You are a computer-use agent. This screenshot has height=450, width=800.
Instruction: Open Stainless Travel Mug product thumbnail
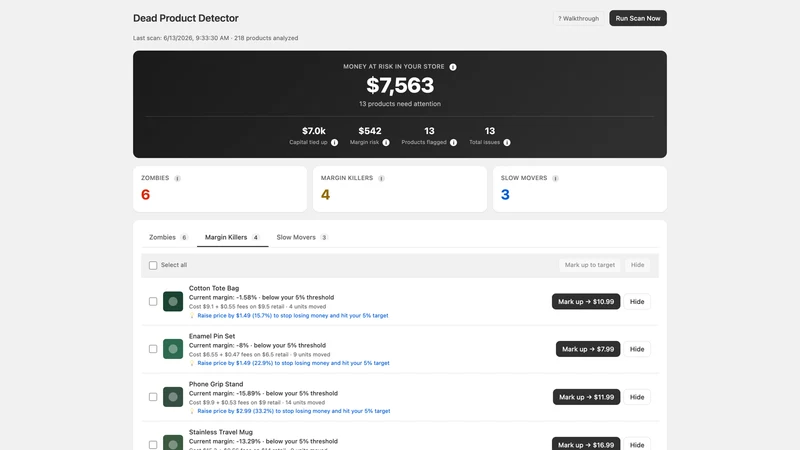(173, 443)
